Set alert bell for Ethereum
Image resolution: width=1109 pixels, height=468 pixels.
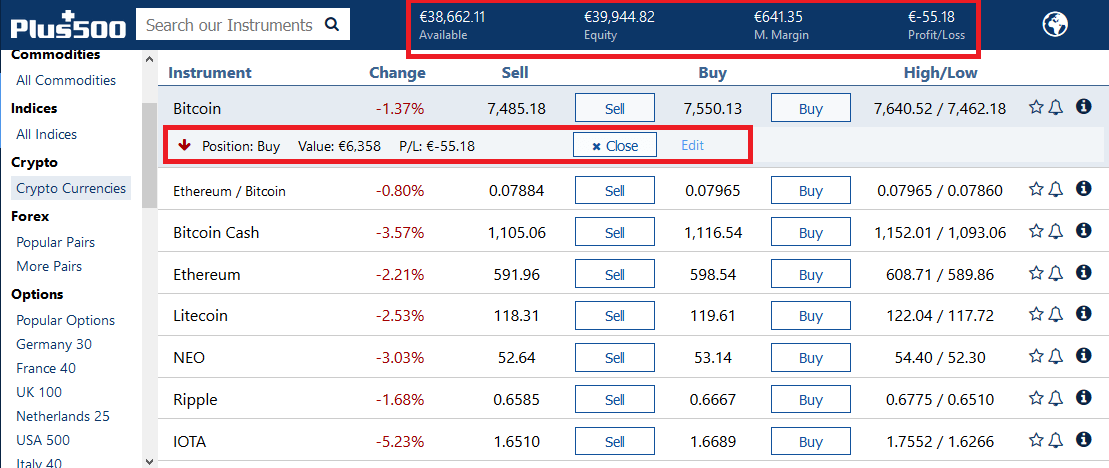(1055, 273)
